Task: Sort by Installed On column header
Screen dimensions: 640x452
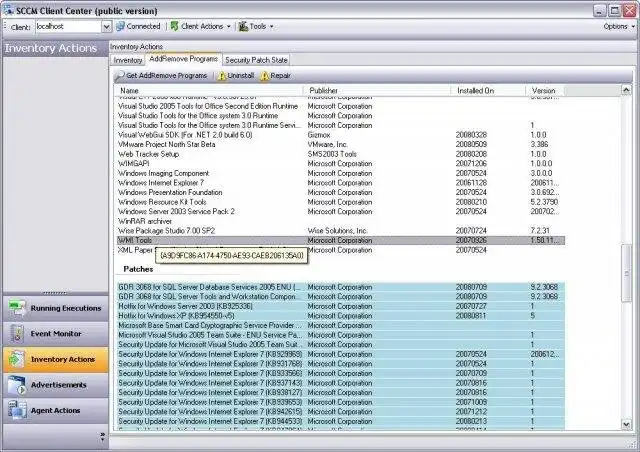Action: click(488, 90)
